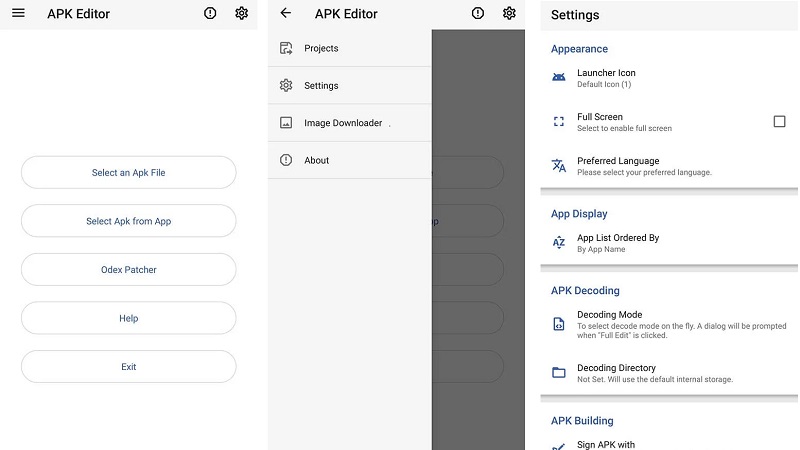The height and width of the screenshot is (450, 800).
Task: Click the Full Screen setting label
Action: coord(600,117)
